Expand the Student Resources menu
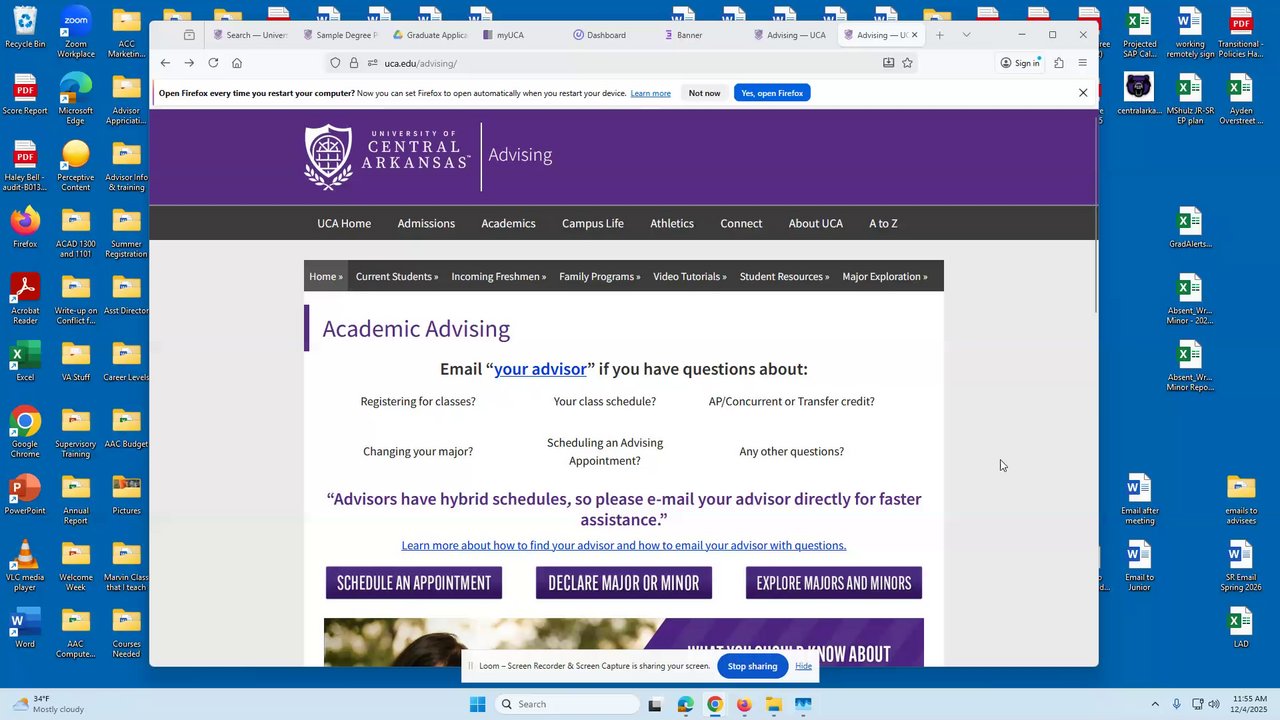The image size is (1280, 720). (x=785, y=276)
